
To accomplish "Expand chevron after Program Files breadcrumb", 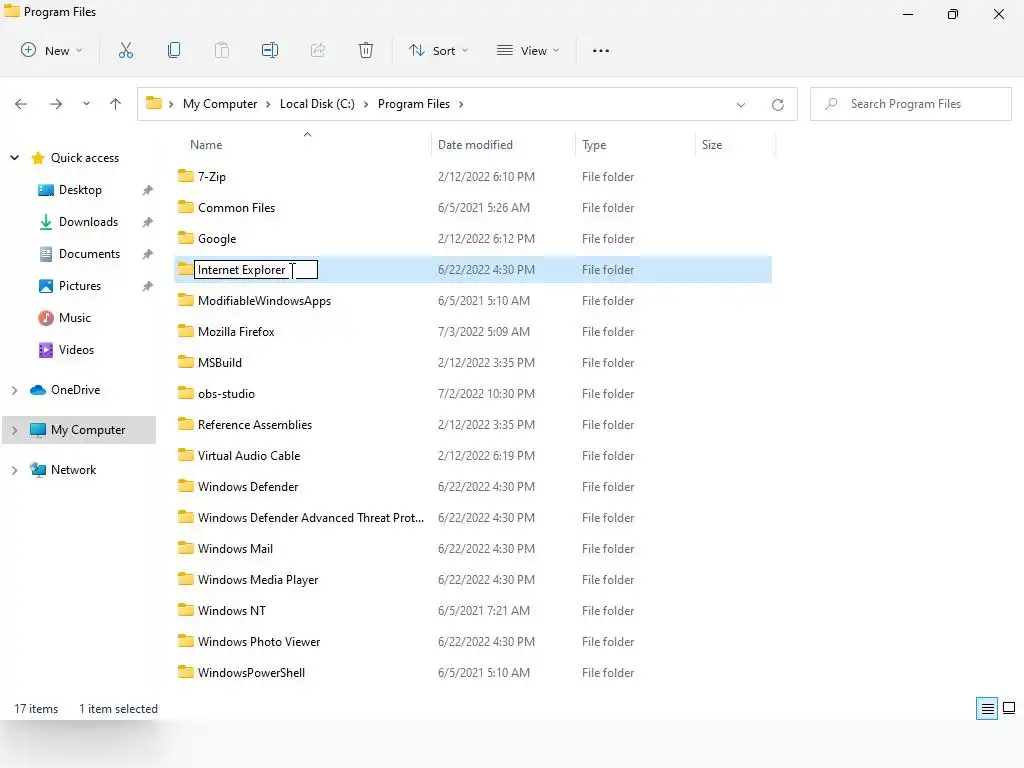I will pos(461,104).
